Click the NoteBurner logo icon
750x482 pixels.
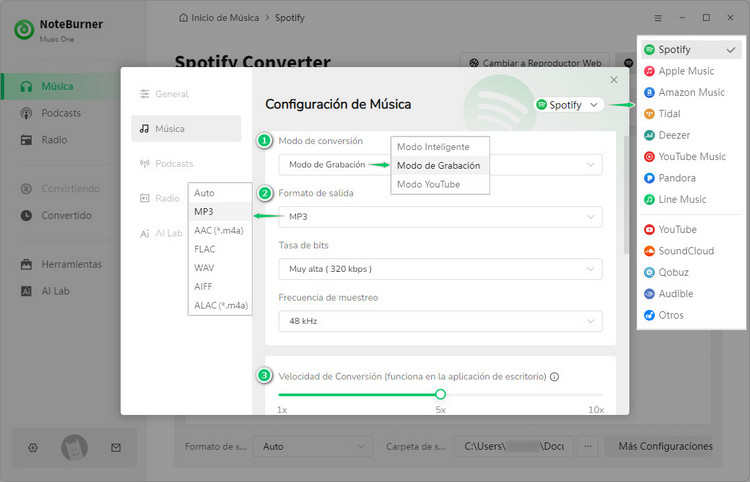[x=24, y=30]
